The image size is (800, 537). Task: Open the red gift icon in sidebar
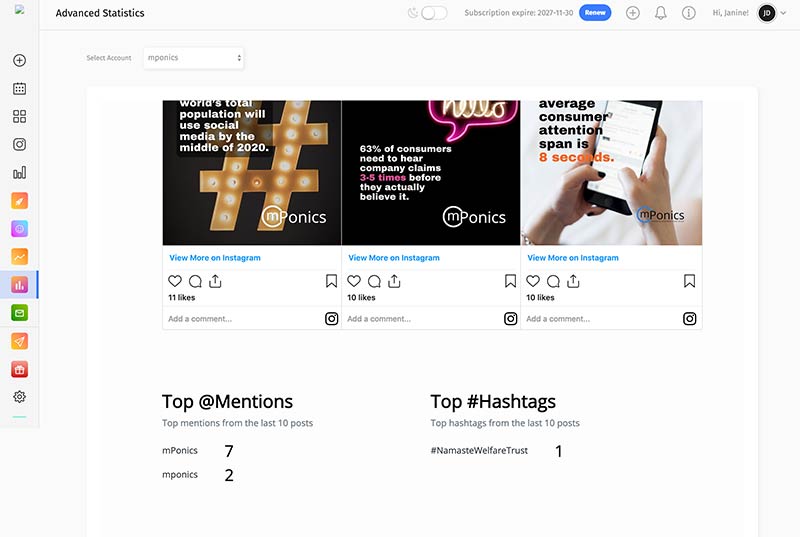(x=19, y=369)
